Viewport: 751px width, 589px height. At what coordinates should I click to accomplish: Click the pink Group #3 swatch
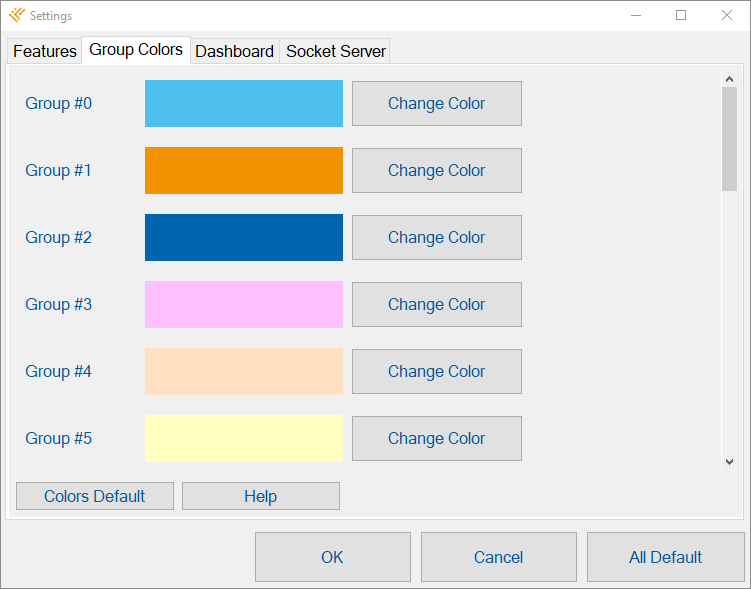coord(244,305)
